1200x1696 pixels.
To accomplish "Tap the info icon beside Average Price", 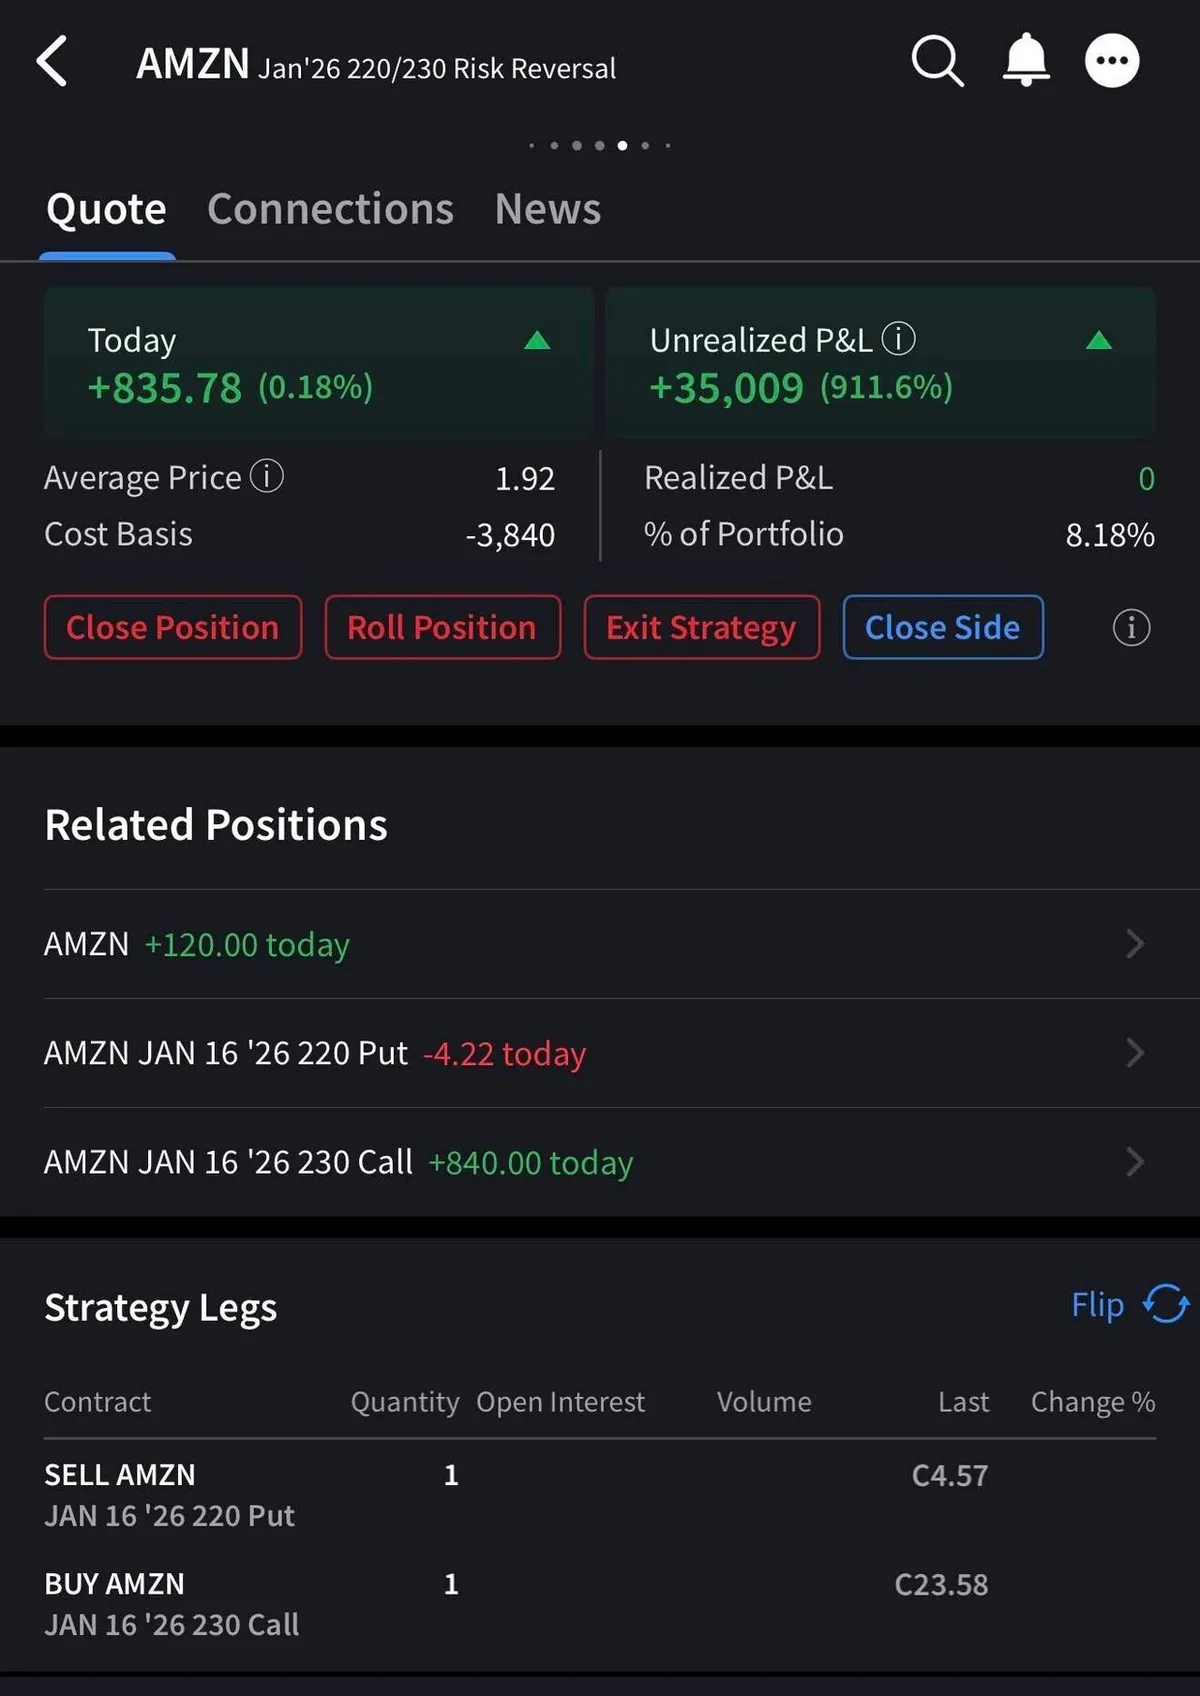I will (x=267, y=476).
